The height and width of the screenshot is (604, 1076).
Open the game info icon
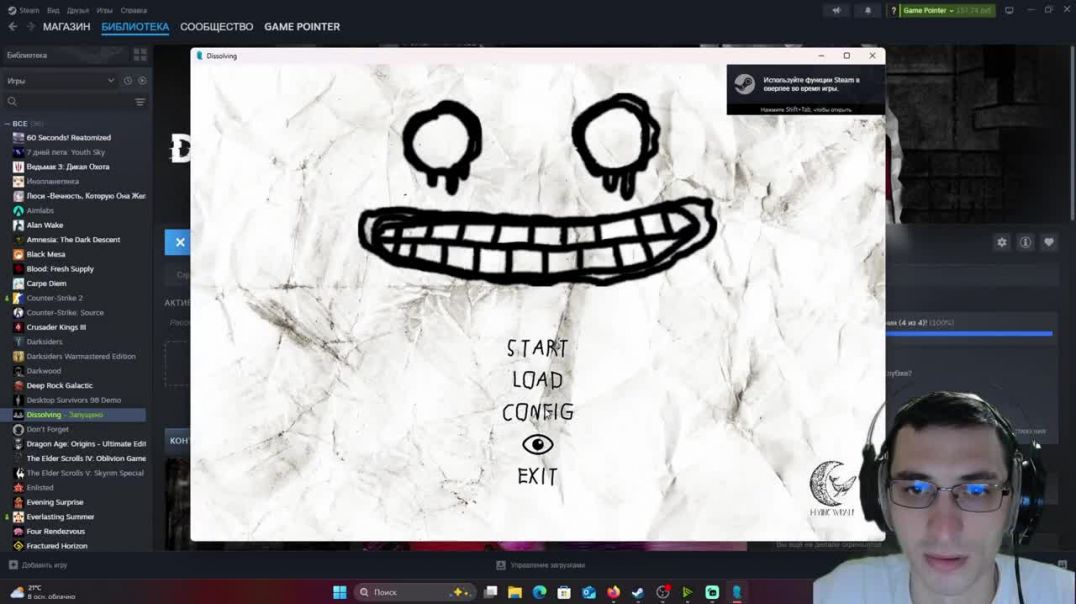pyautogui.click(x=1025, y=242)
